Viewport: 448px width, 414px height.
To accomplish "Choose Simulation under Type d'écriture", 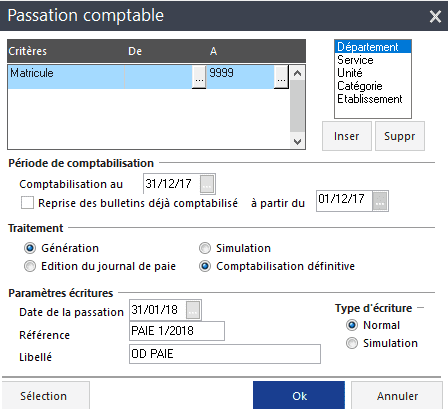I will (x=352, y=343).
